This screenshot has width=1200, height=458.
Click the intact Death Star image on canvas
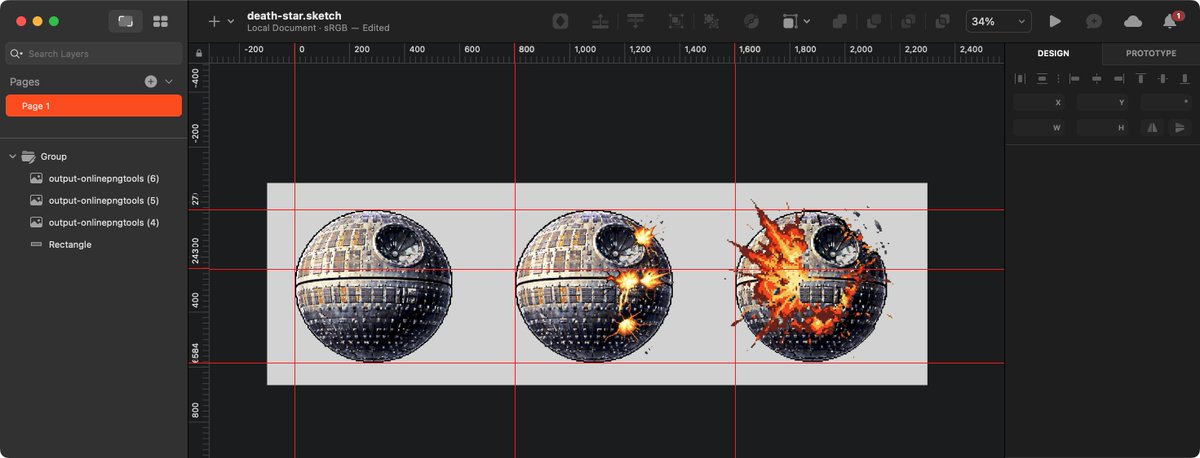point(374,286)
